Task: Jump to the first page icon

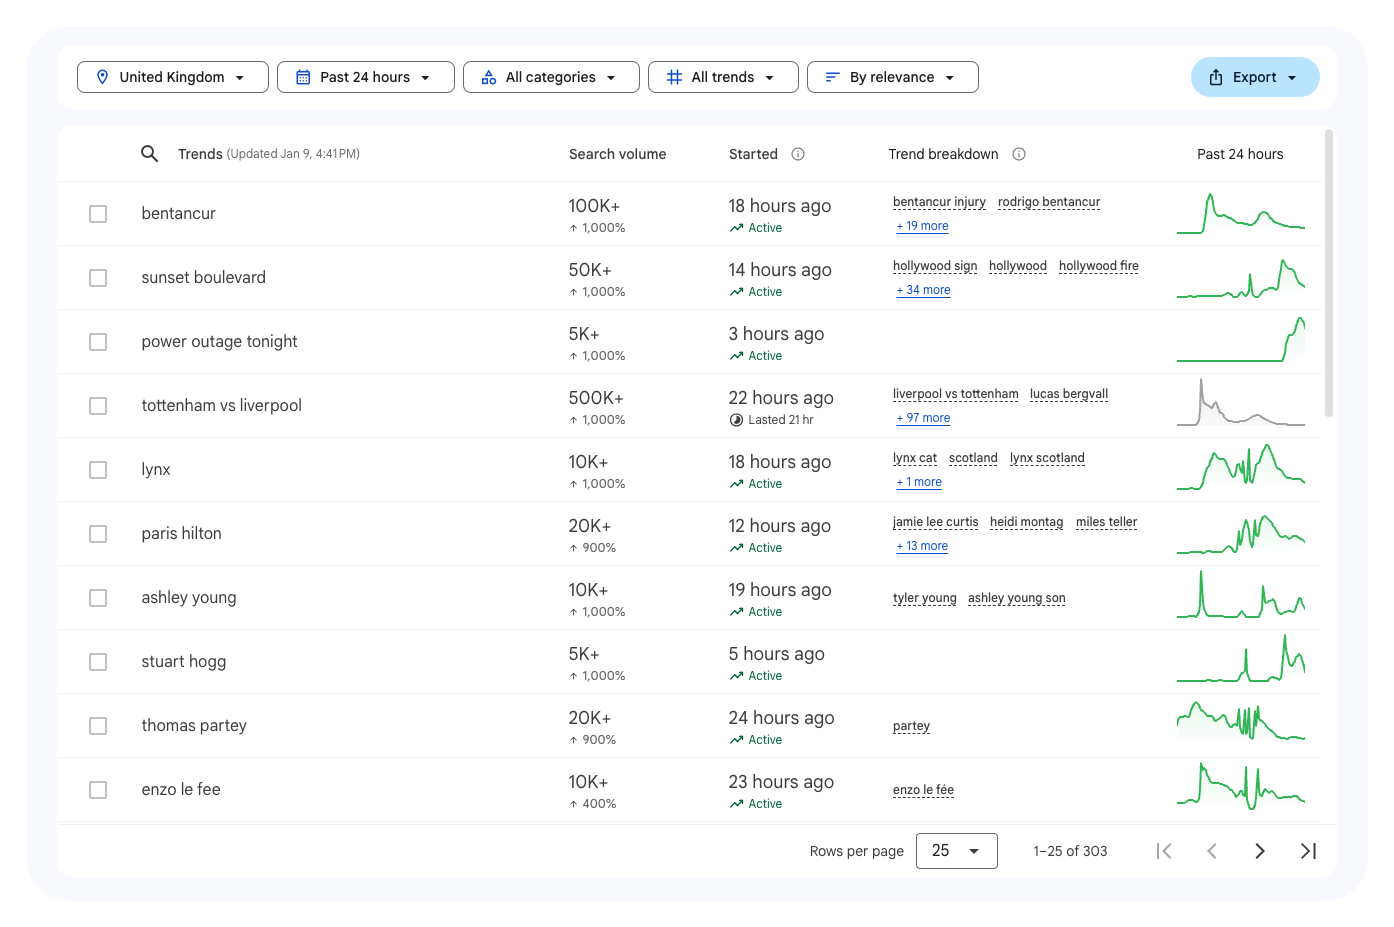Action: (1164, 851)
